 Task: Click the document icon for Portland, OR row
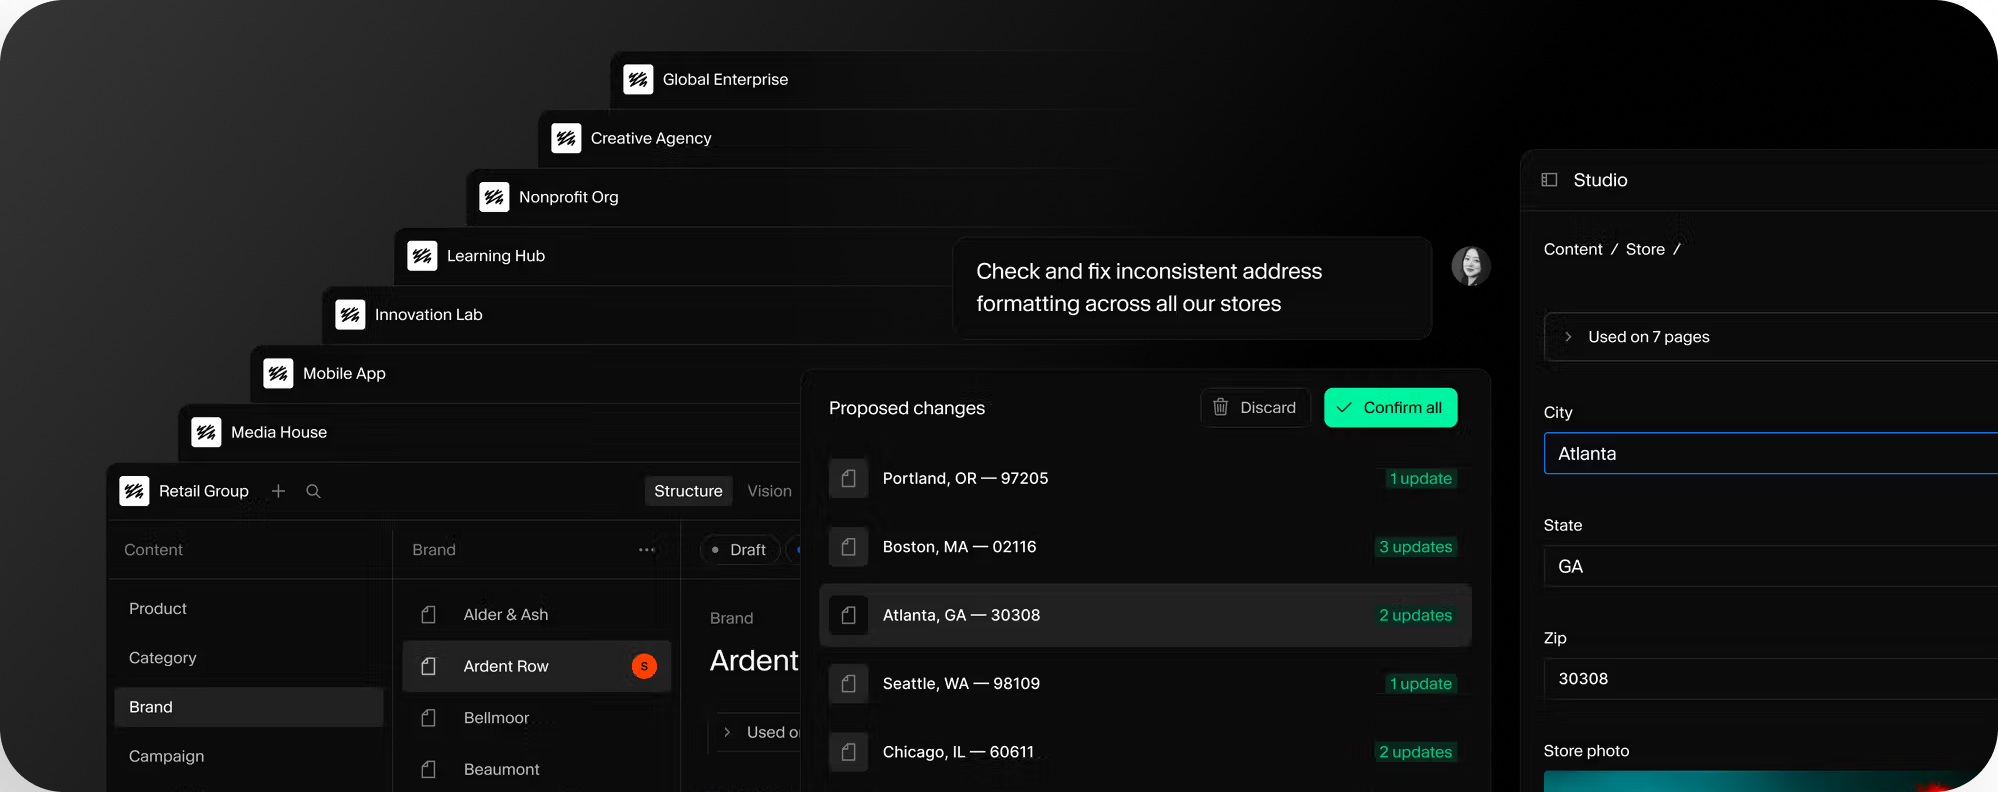pyautogui.click(x=848, y=478)
